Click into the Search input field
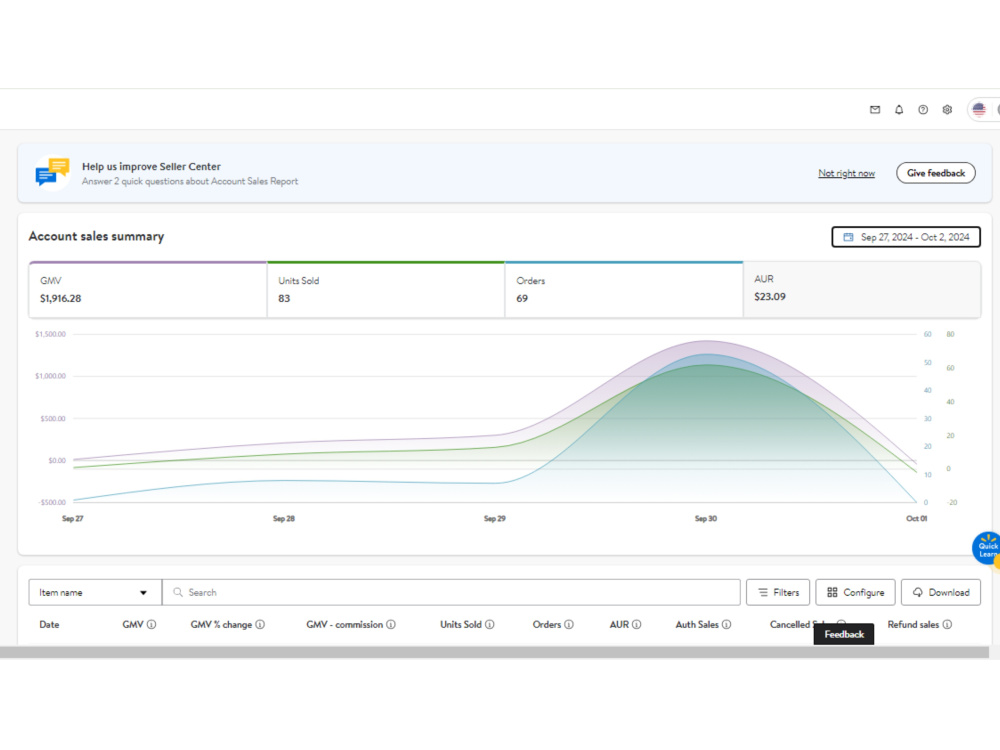Screen dimensions: 1000x750 [x=452, y=592]
